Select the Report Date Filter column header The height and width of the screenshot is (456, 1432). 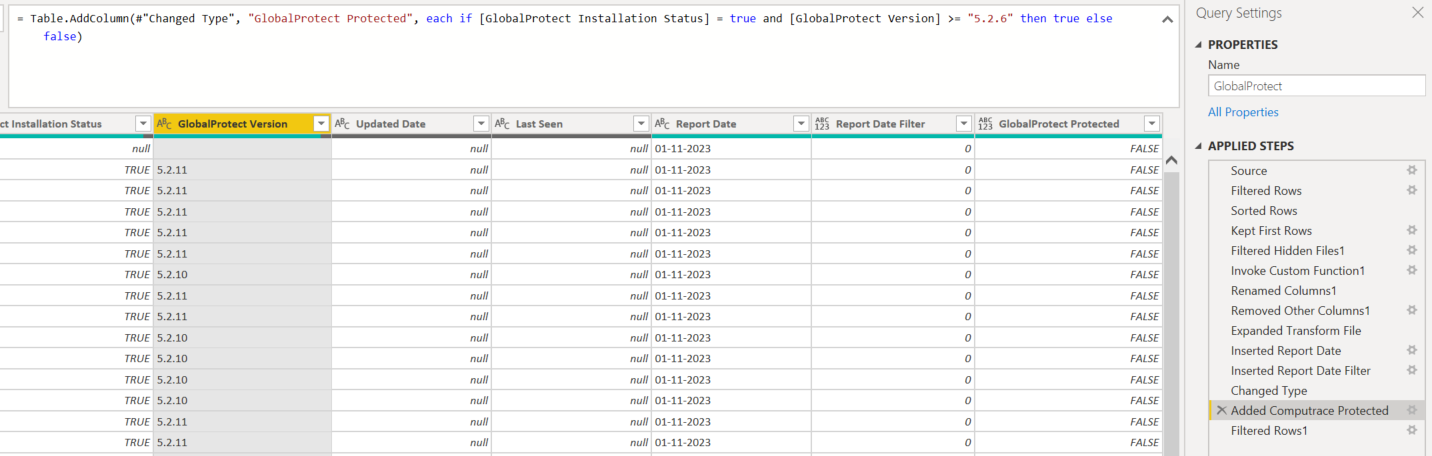[x=893, y=124]
